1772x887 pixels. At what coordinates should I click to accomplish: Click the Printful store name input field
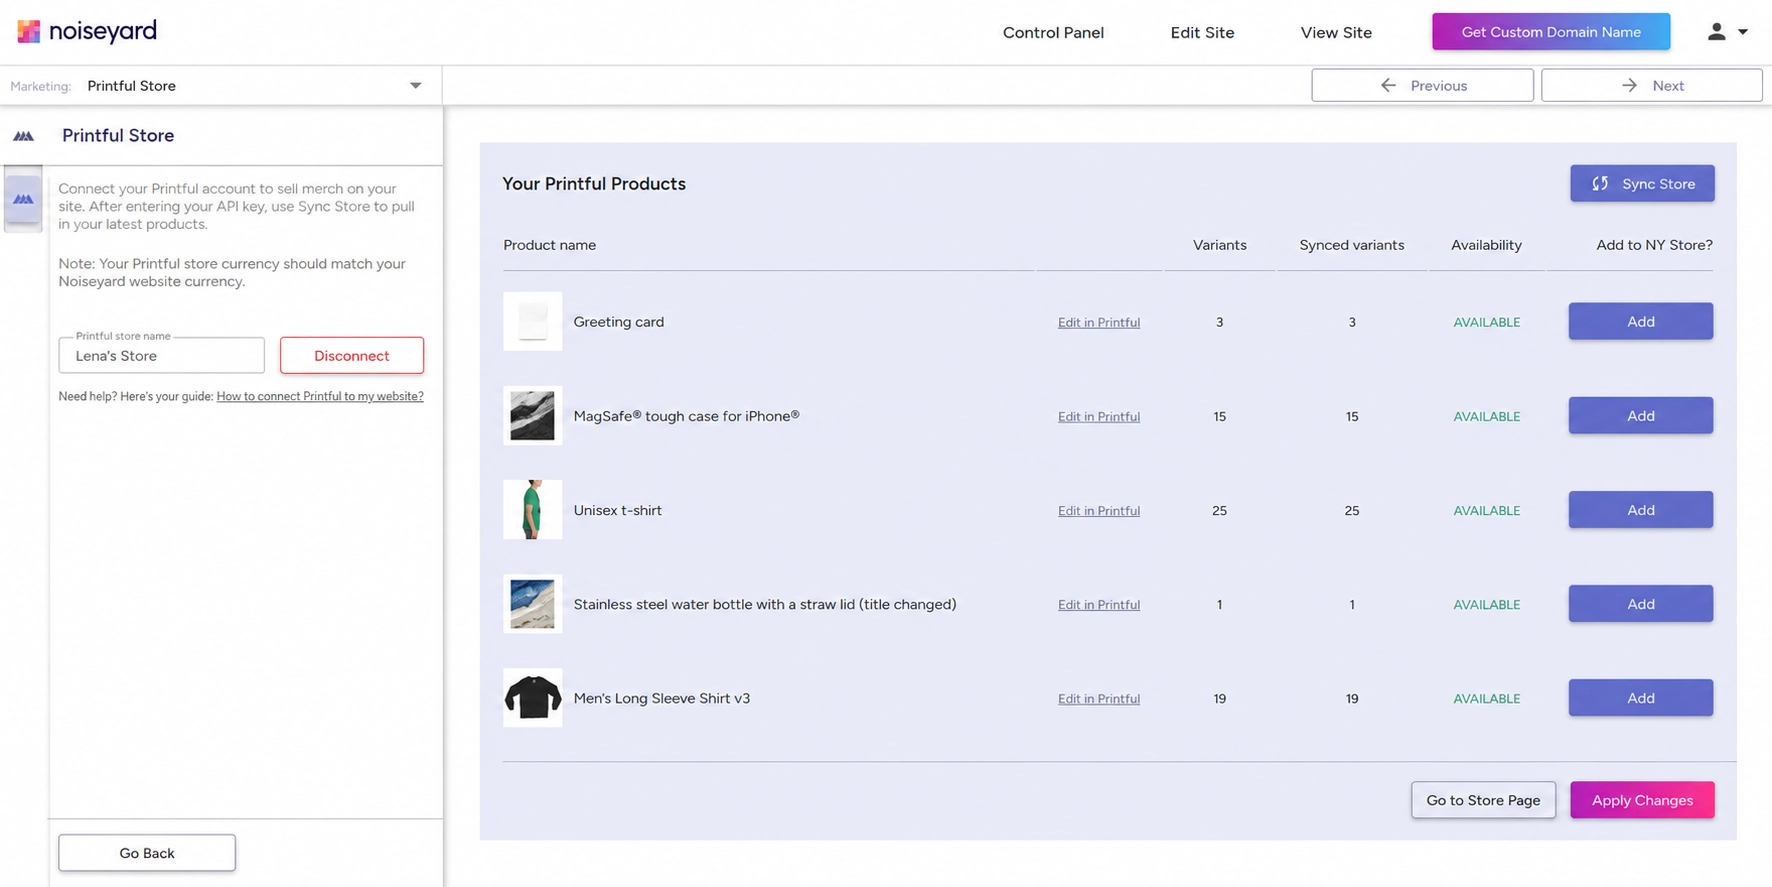tap(162, 356)
